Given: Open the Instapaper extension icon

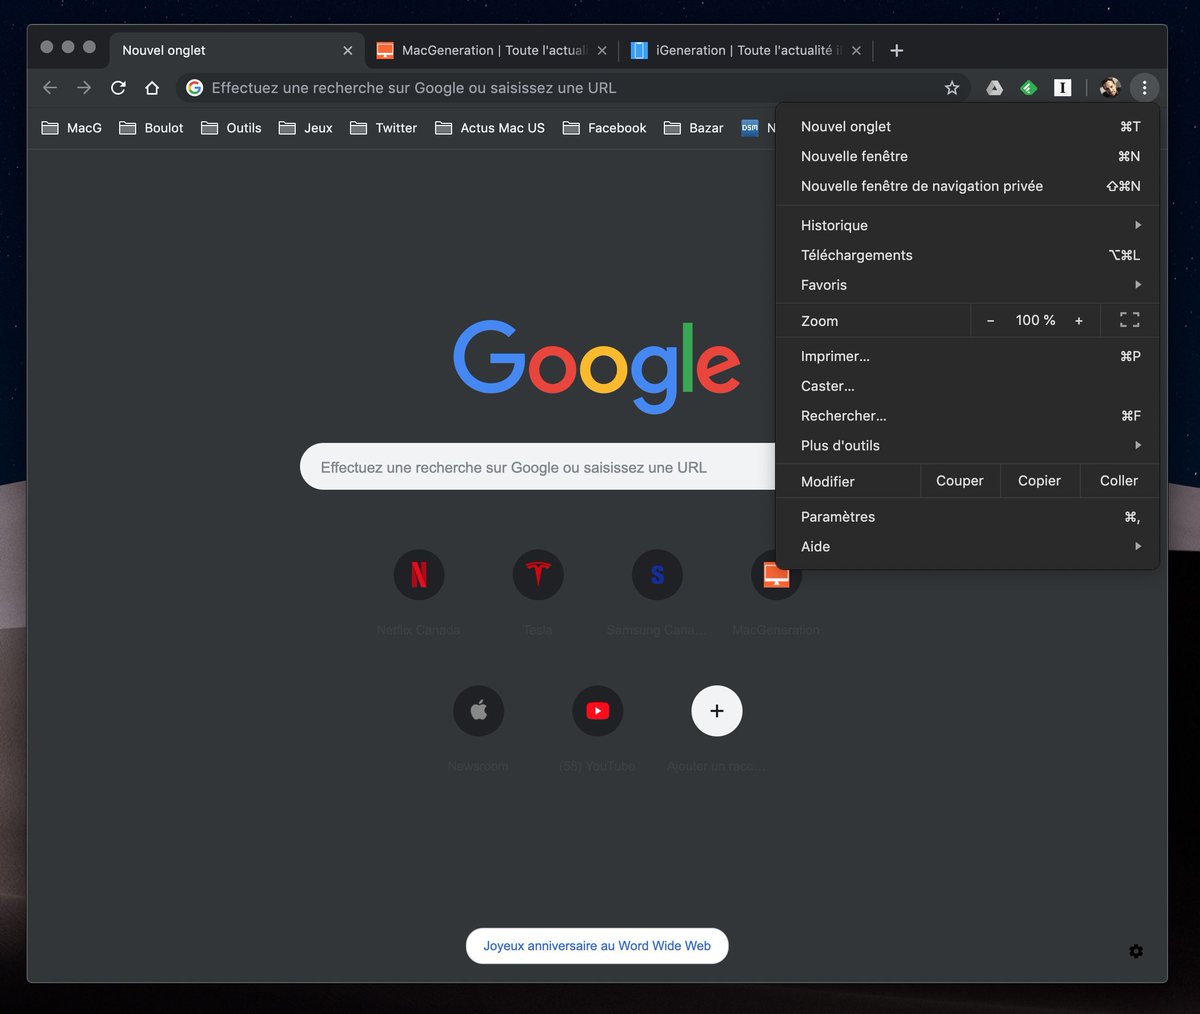Looking at the screenshot, I should click(x=1062, y=88).
